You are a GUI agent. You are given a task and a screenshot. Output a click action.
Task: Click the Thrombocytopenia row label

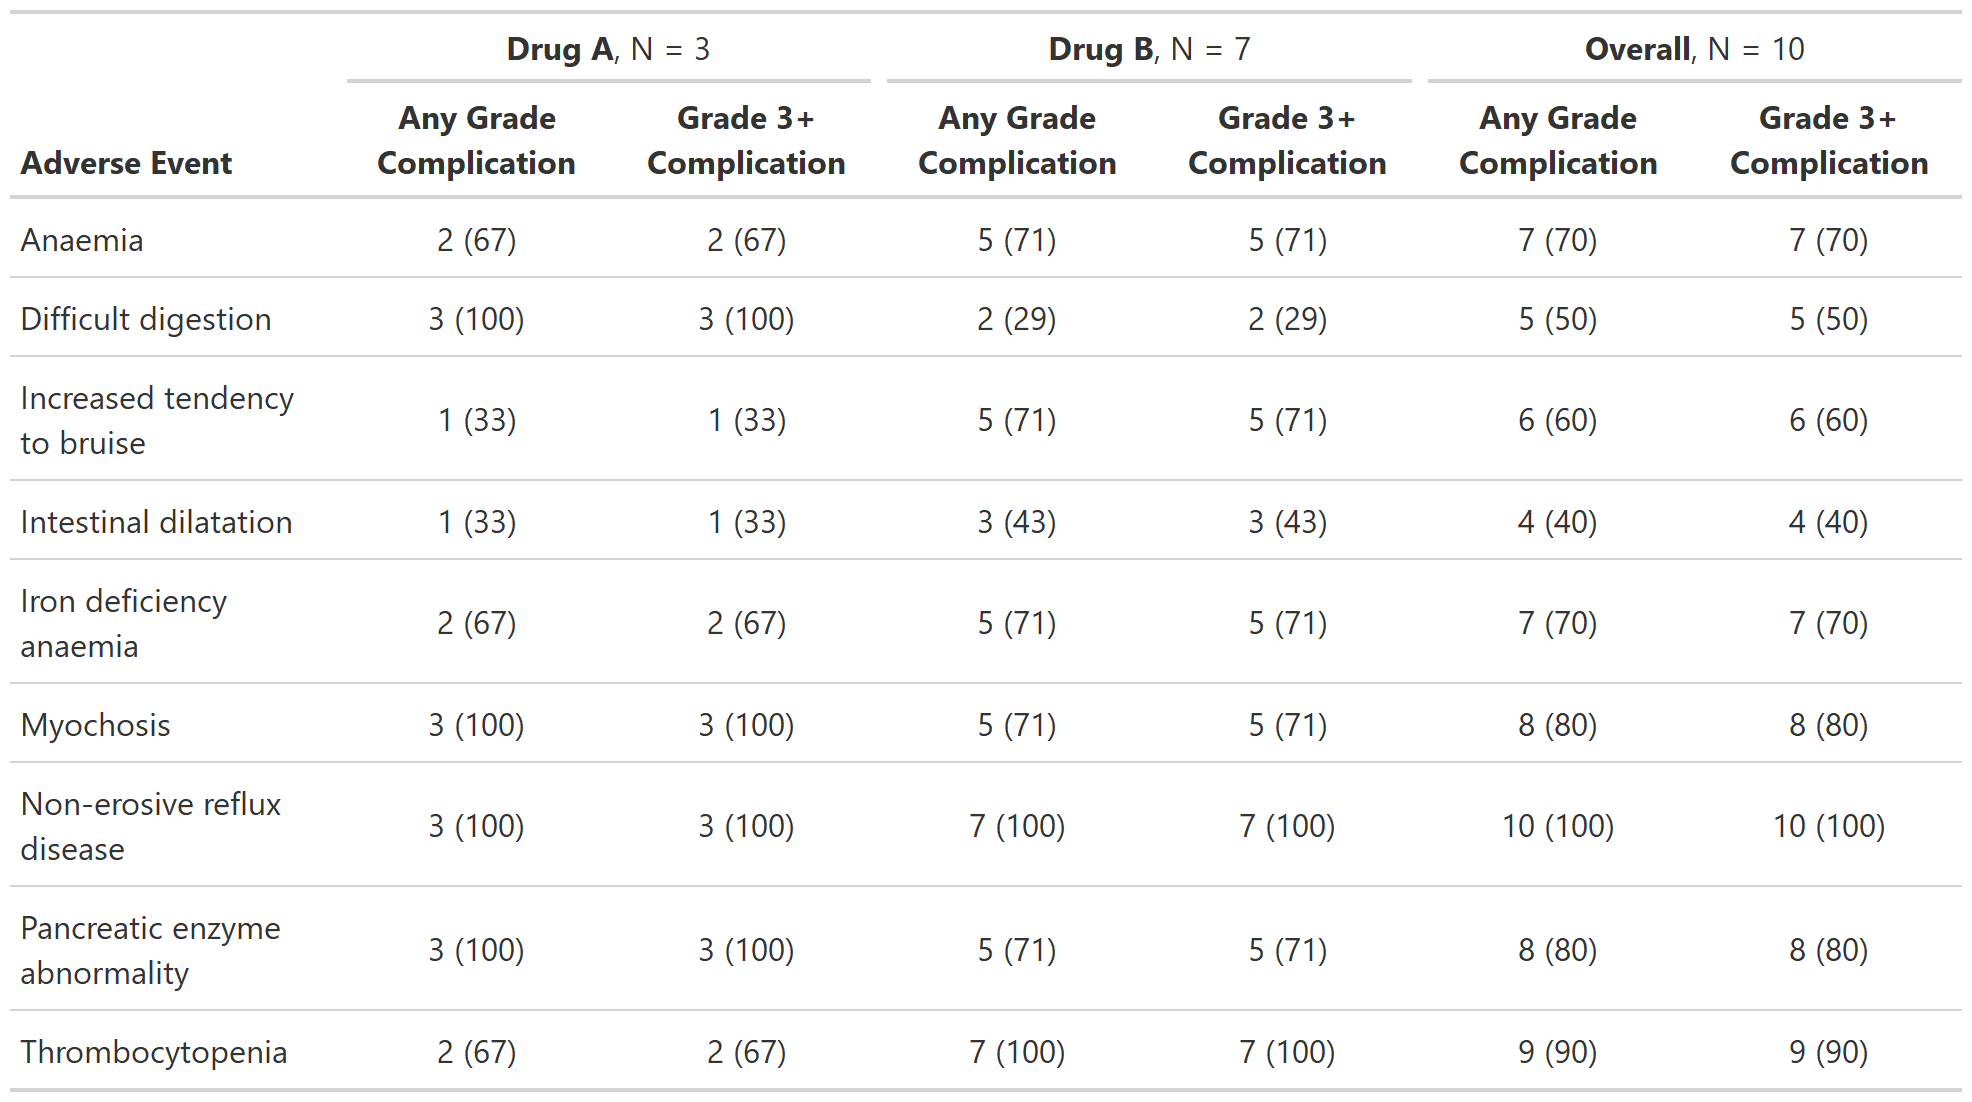click(x=154, y=1052)
